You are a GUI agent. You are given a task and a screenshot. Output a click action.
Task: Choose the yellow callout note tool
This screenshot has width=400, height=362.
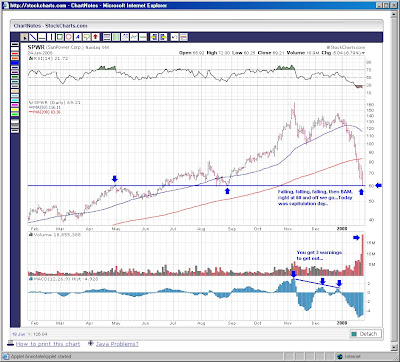87,37
